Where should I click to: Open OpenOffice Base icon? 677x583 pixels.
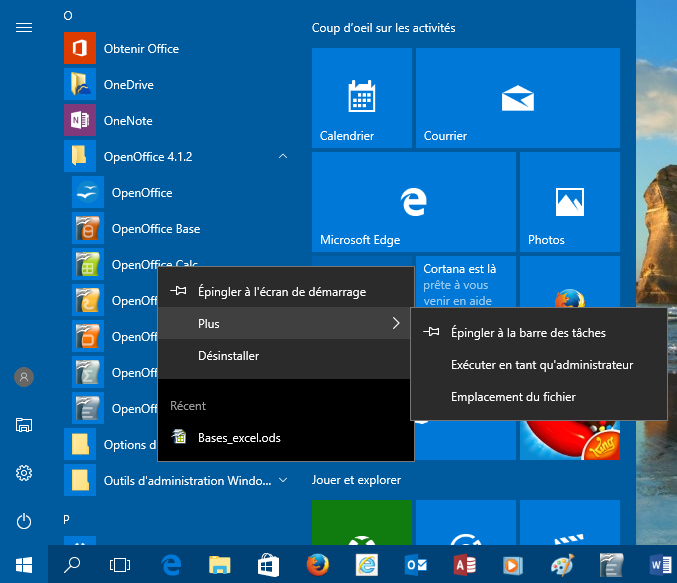coord(88,228)
